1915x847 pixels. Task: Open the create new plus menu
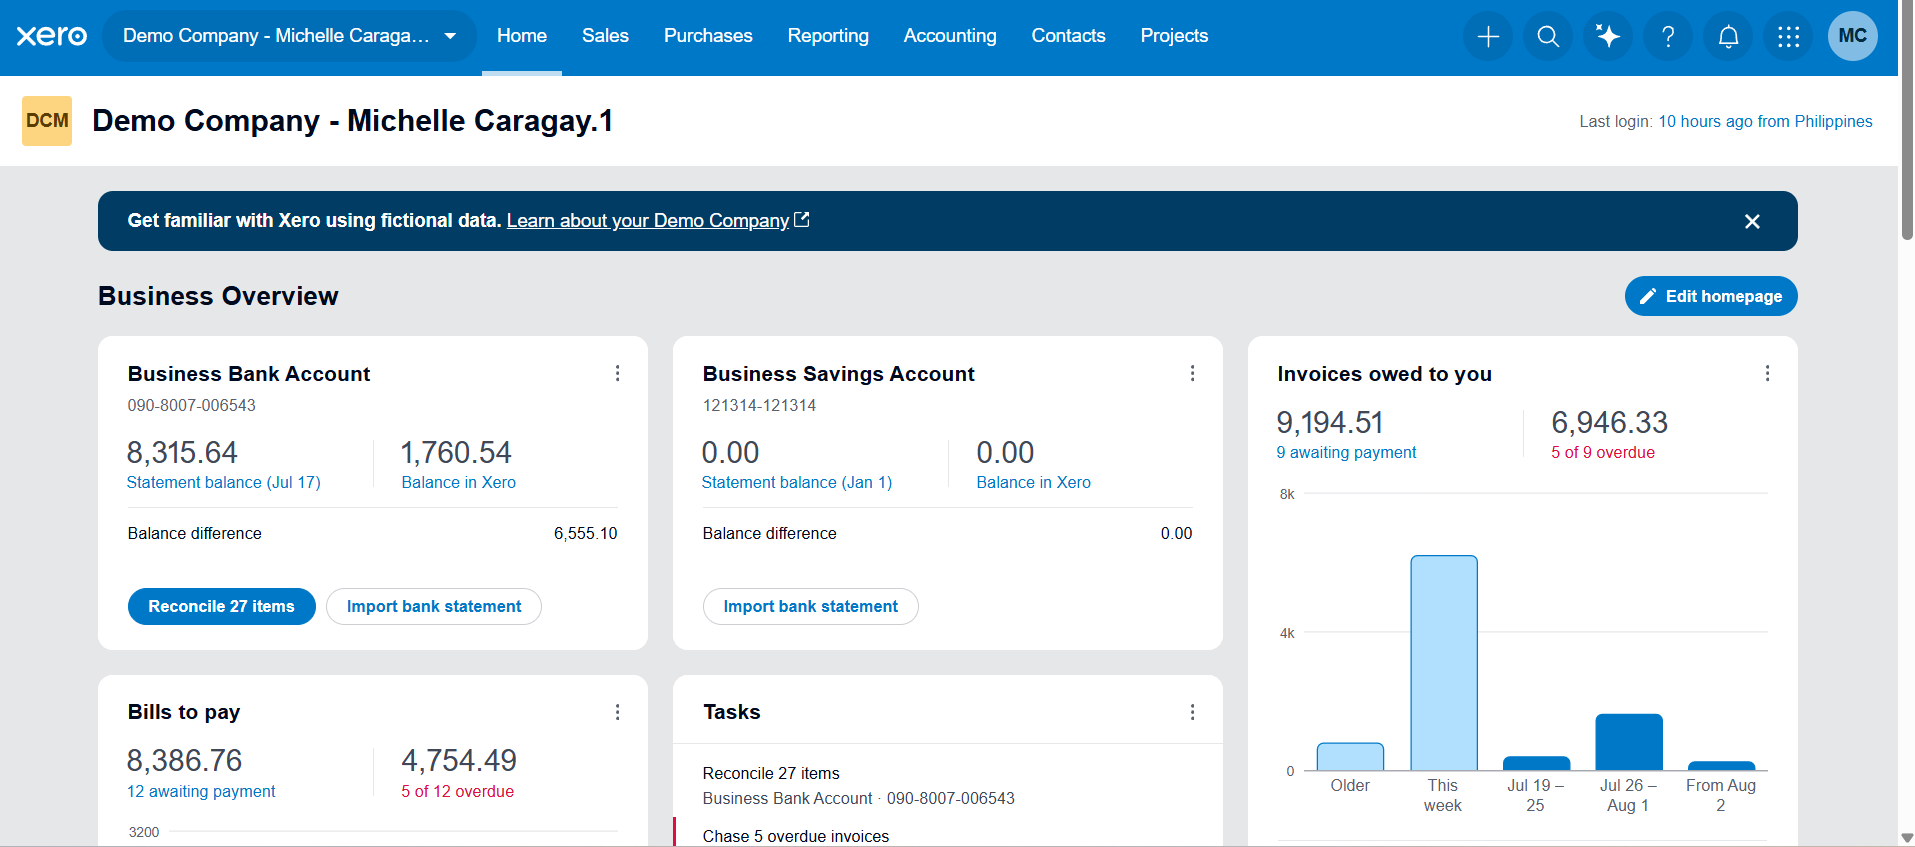pyautogui.click(x=1488, y=36)
